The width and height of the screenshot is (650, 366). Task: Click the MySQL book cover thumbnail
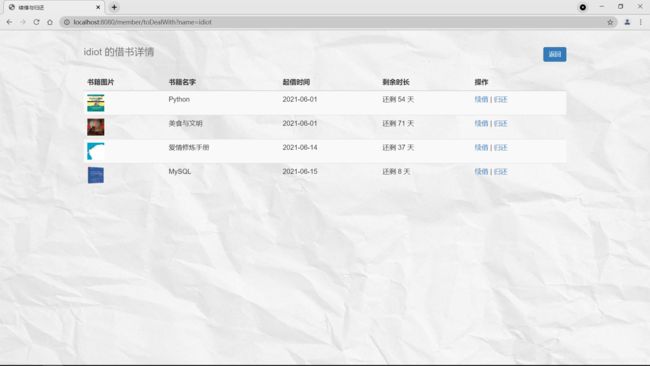click(96, 175)
